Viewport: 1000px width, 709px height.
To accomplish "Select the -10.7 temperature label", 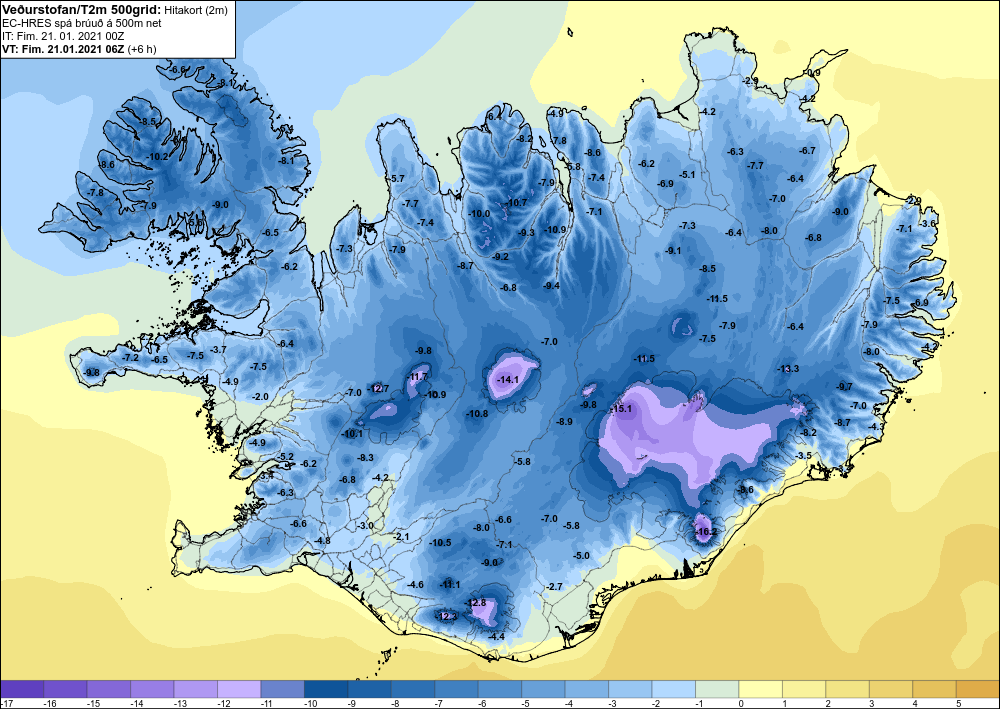I will point(516,203).
